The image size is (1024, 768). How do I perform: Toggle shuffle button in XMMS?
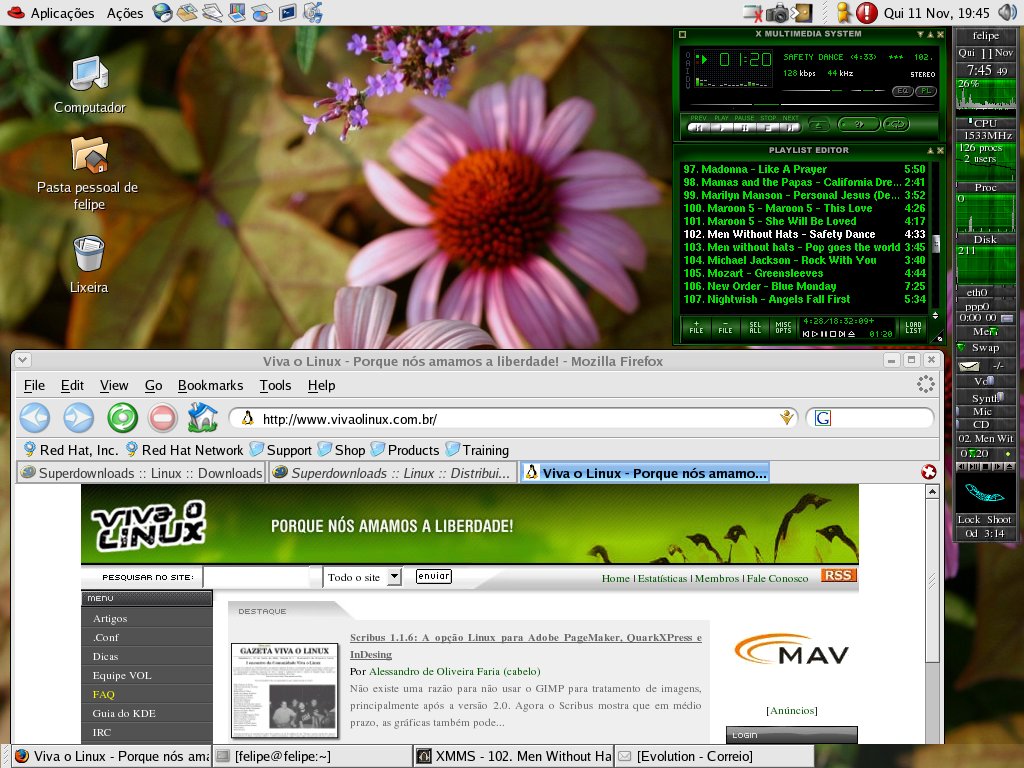point(859,124)
